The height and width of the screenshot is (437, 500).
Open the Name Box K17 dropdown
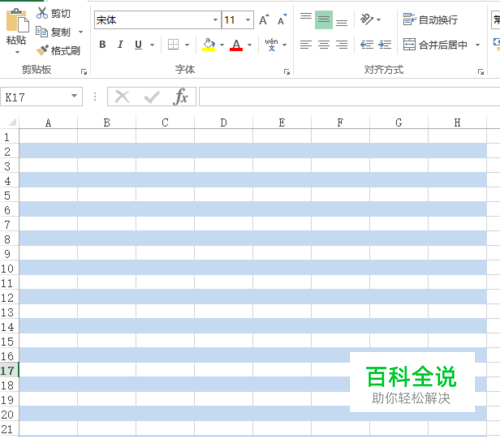[74, 96]
